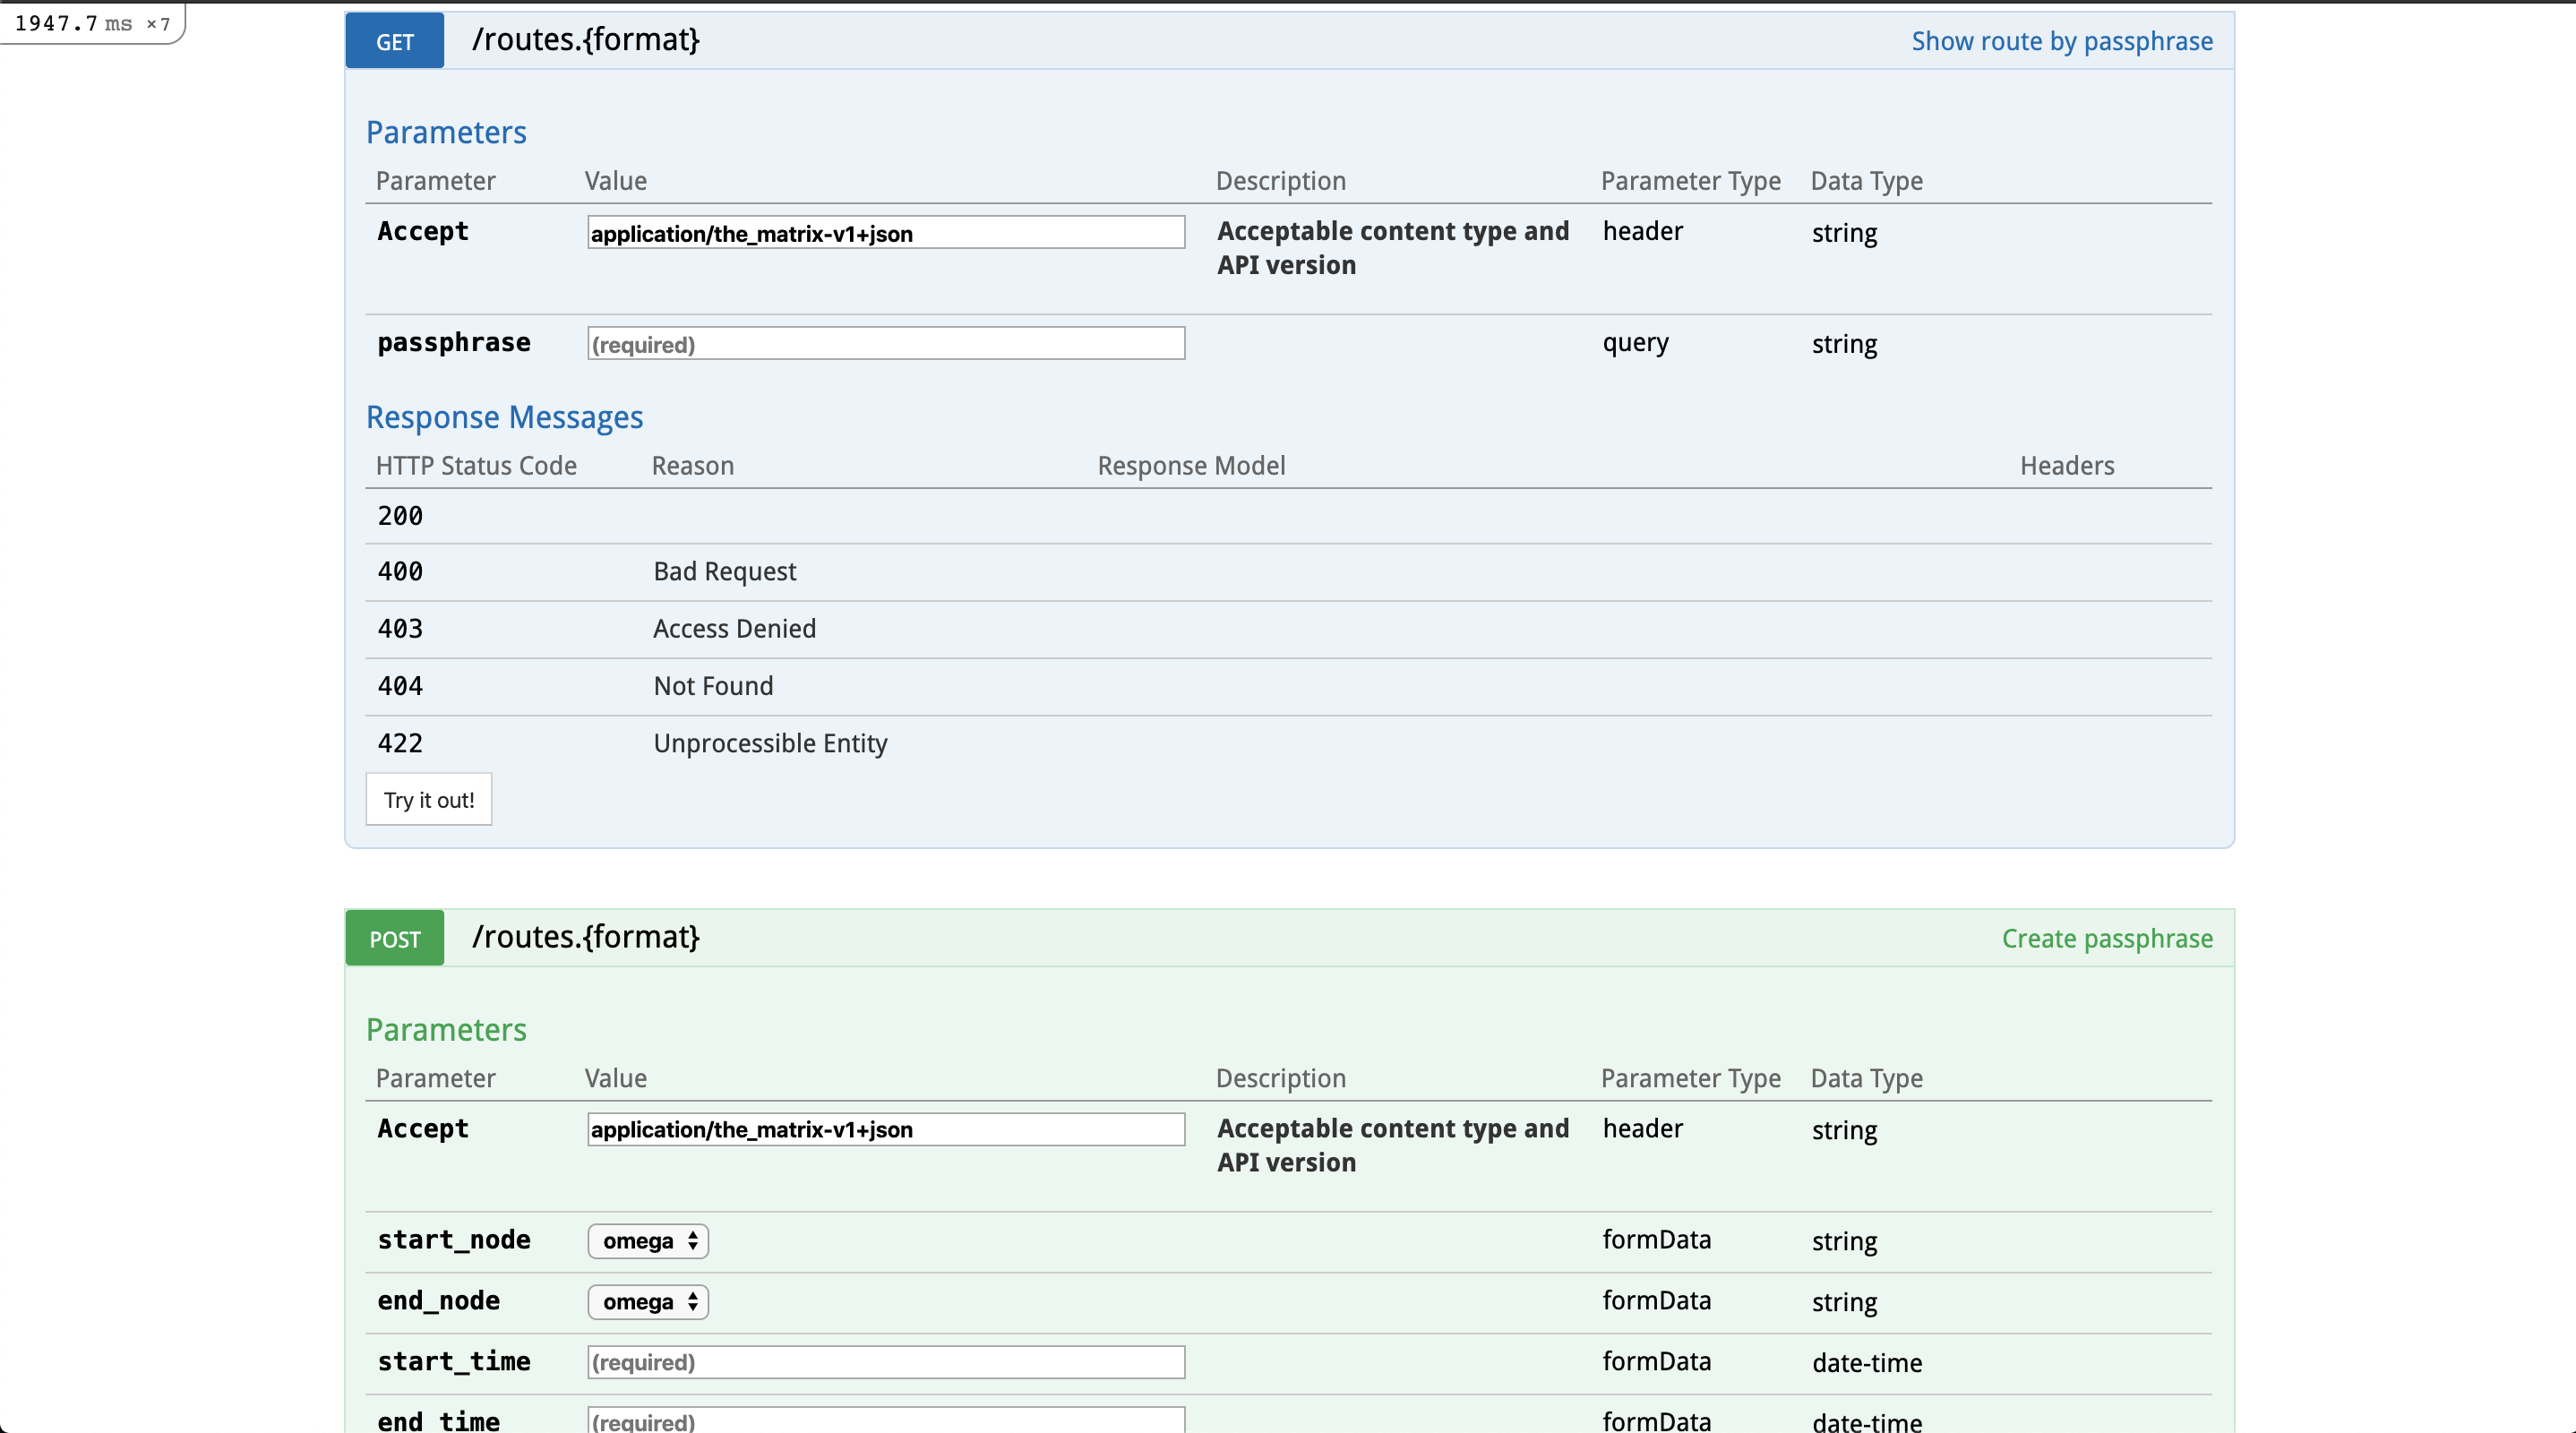Click the Show route by passphrase link
This screenshot has width=2576, height=1433.
click(2062, 41)
